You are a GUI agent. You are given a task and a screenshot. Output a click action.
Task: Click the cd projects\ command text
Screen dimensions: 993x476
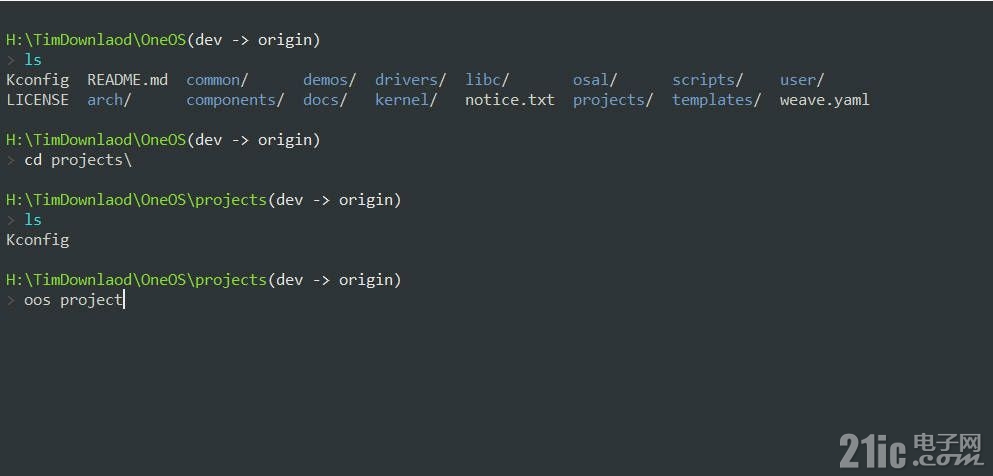pos(78,160)
